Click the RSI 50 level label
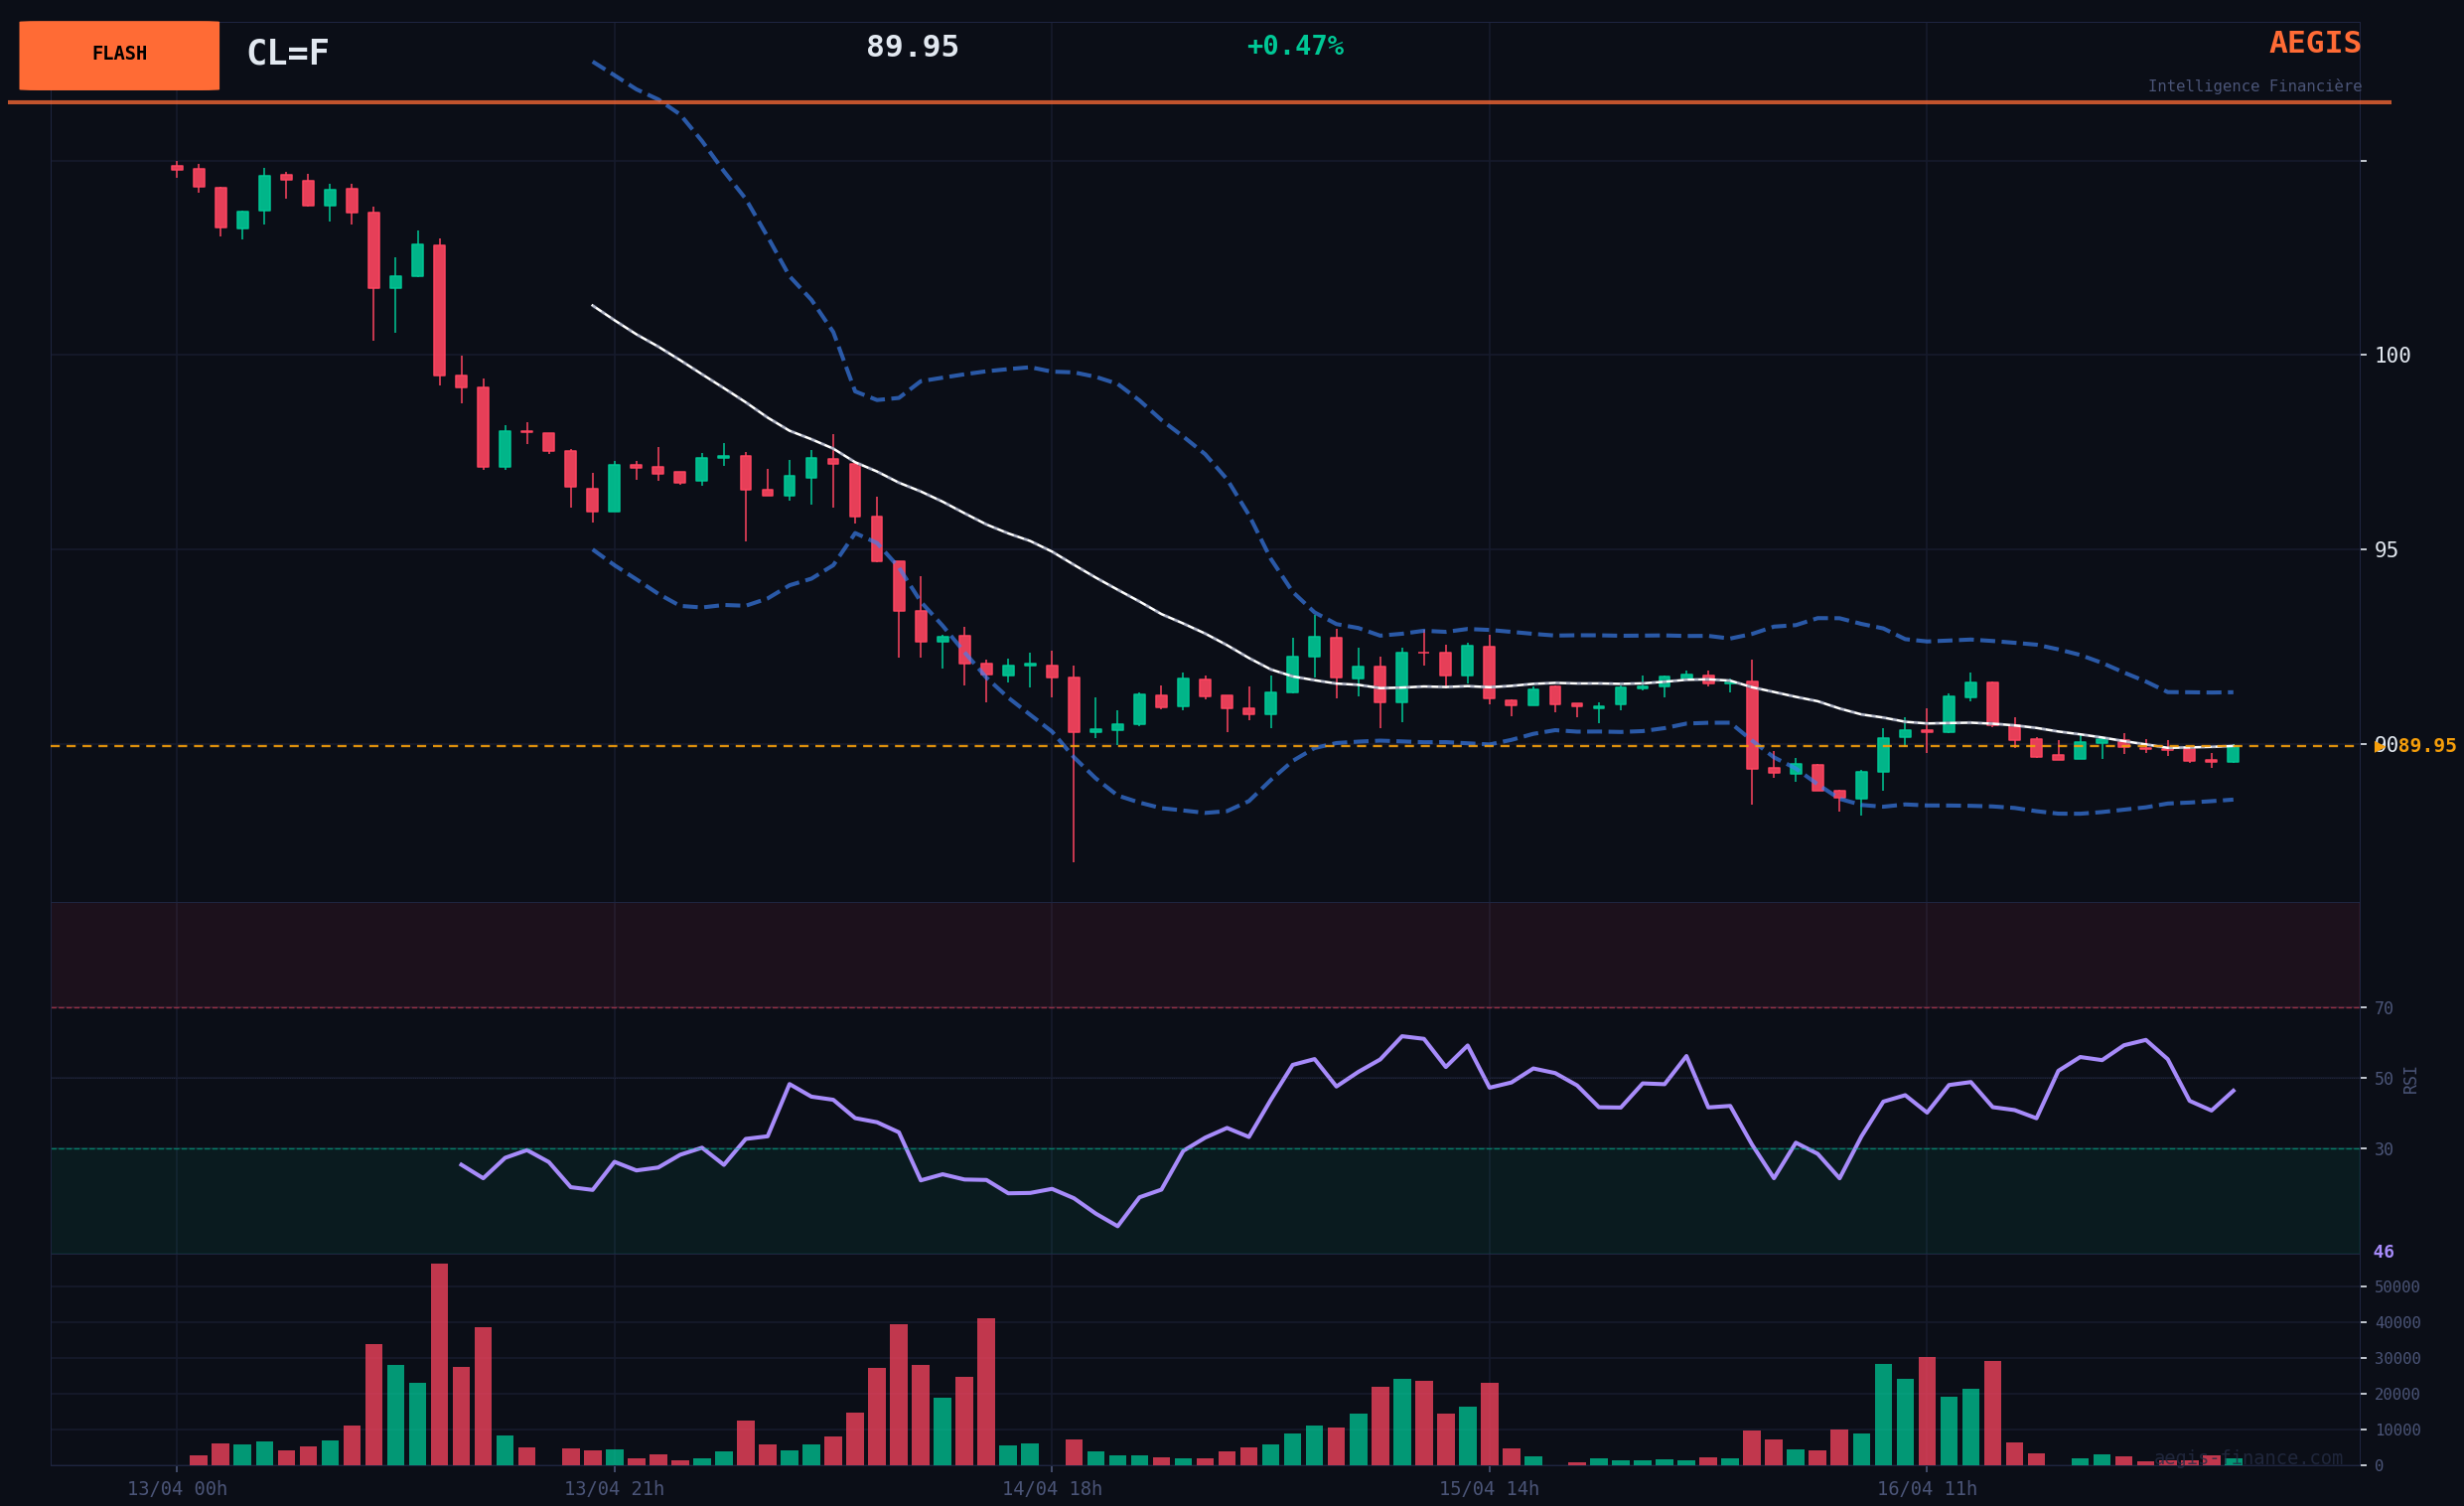 coord(2383,1079)
